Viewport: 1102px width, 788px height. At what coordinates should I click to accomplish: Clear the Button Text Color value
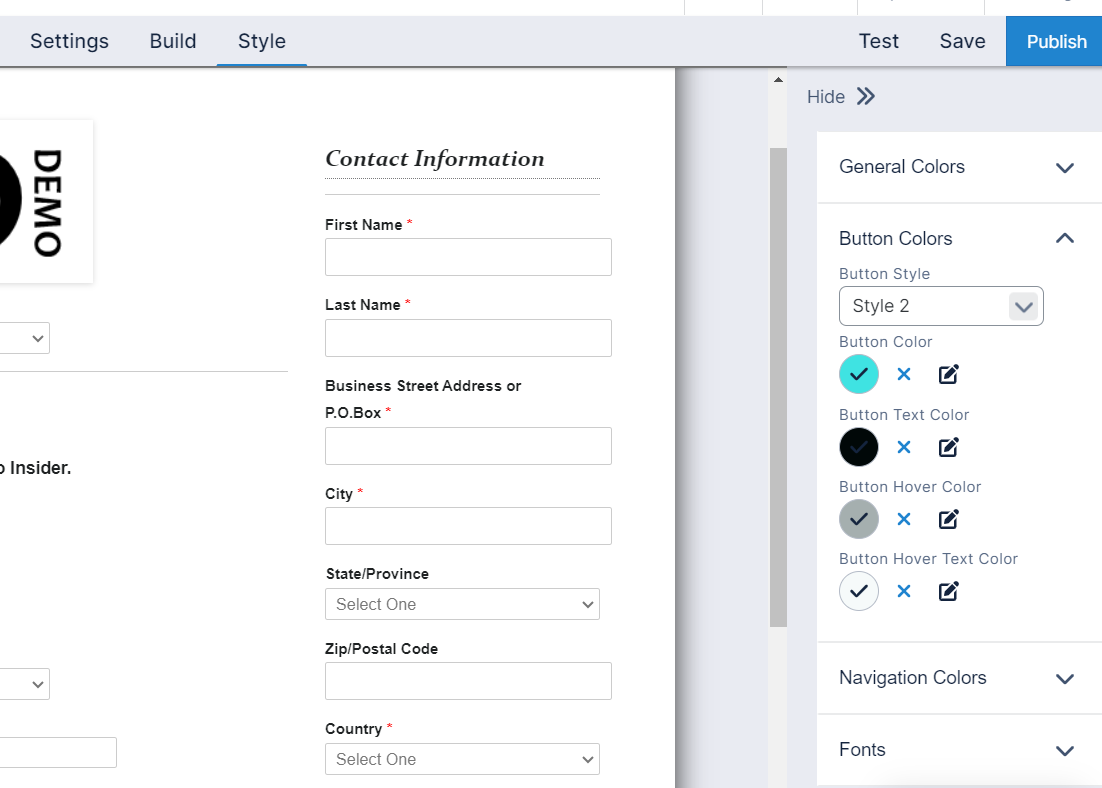pyautogui.click(x=904, y=447)
